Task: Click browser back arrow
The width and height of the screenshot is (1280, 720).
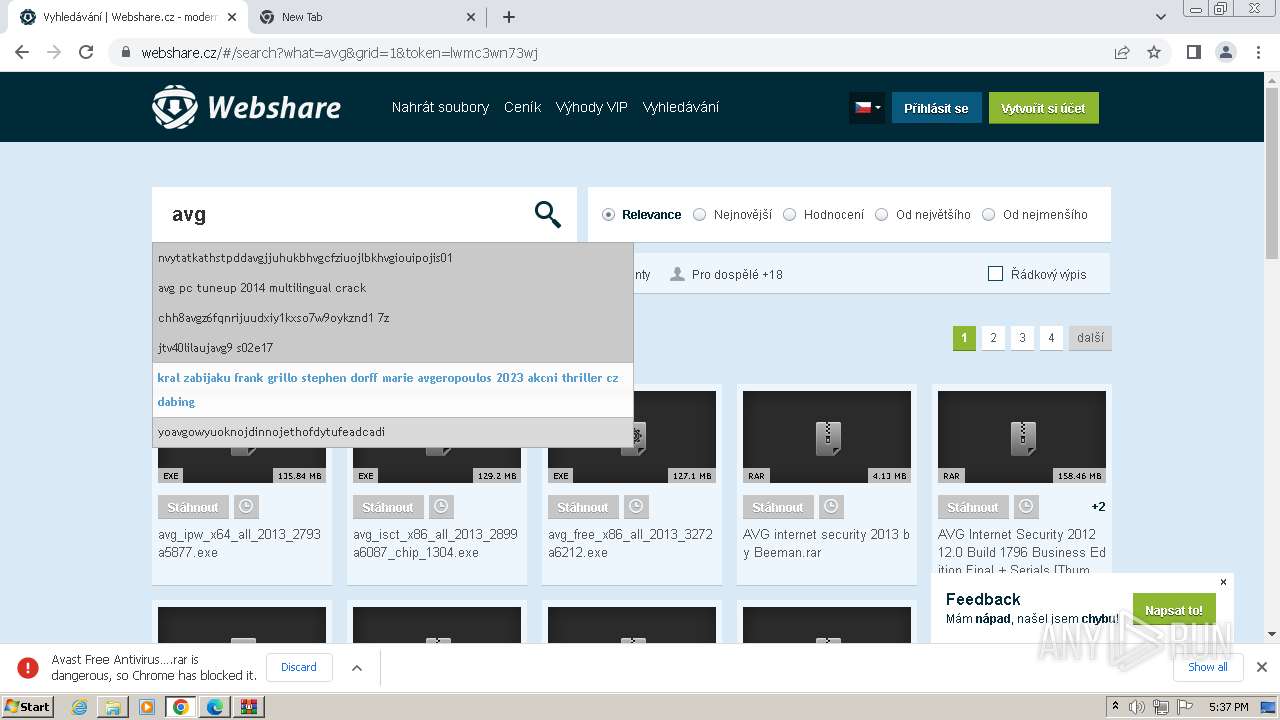Action: click(x=22, y=52)
